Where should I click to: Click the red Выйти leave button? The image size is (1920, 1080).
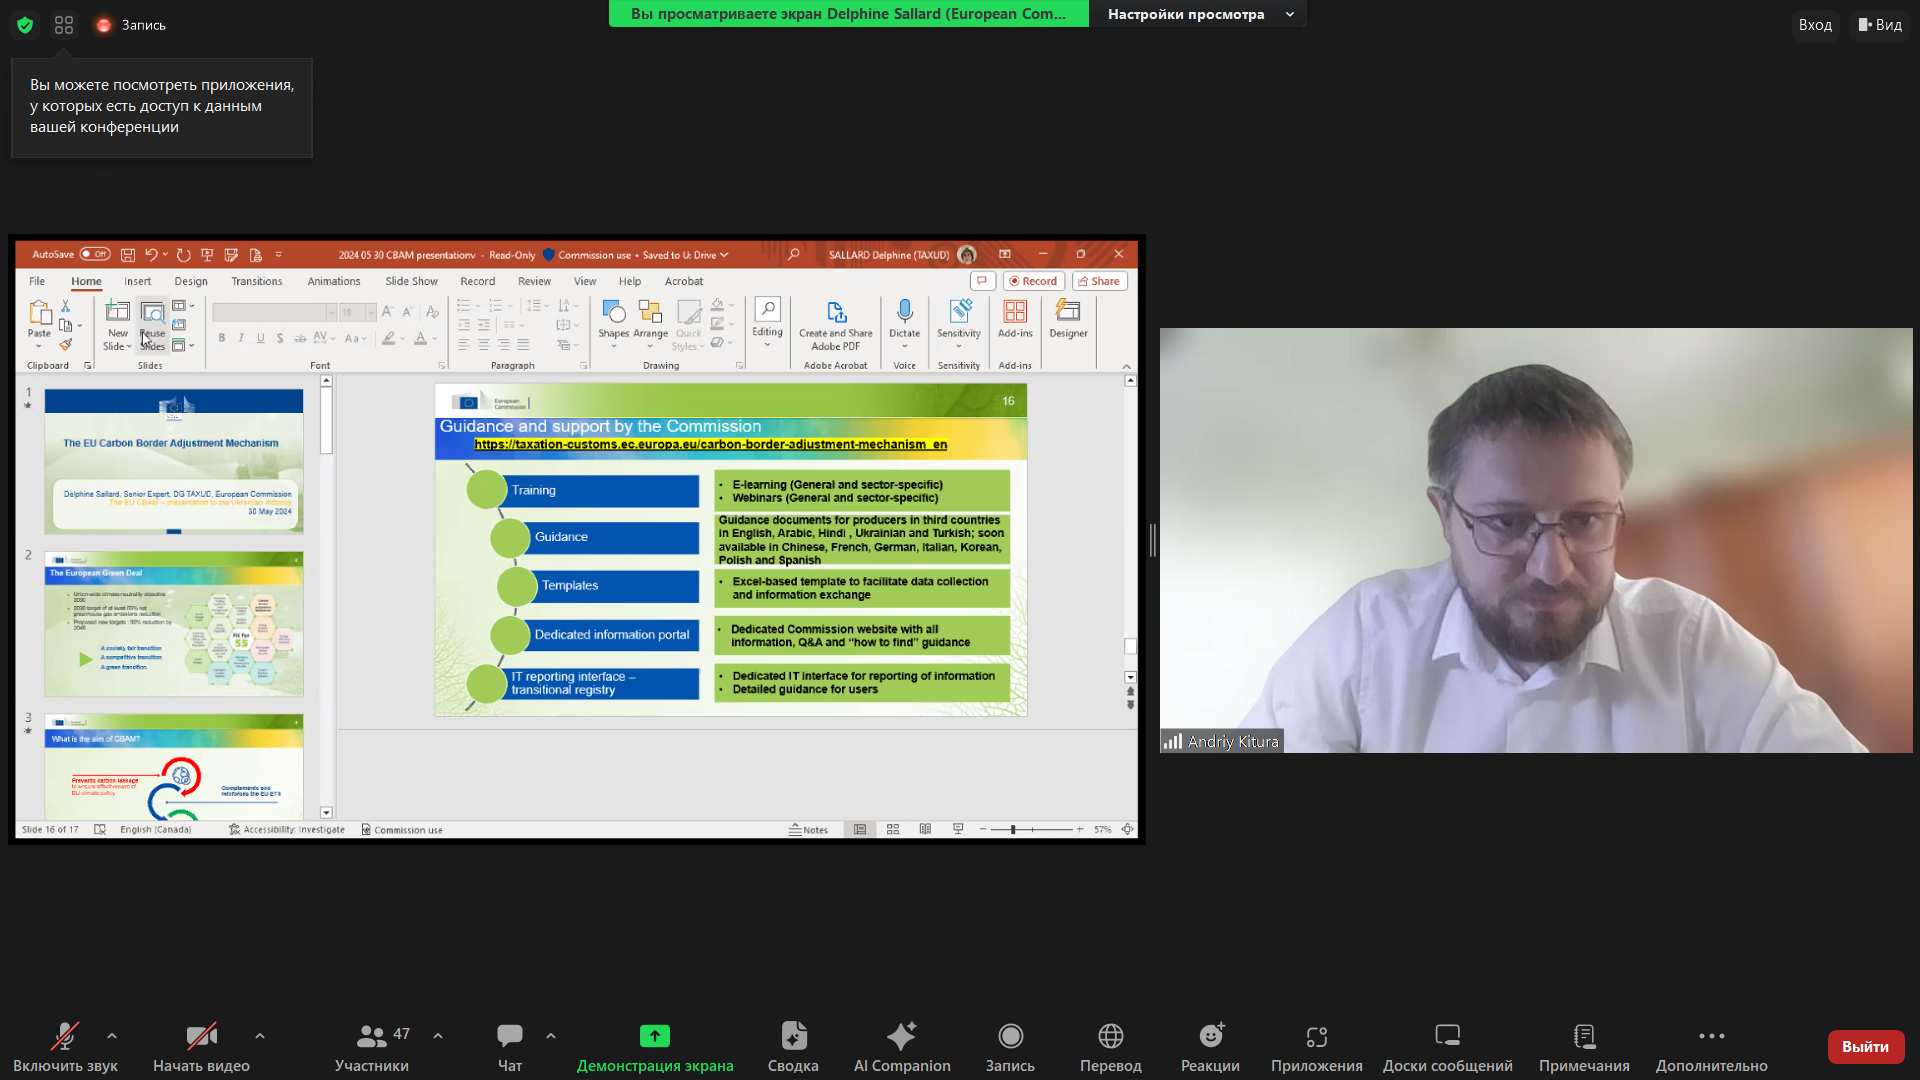click(x=1865, y=1046)
